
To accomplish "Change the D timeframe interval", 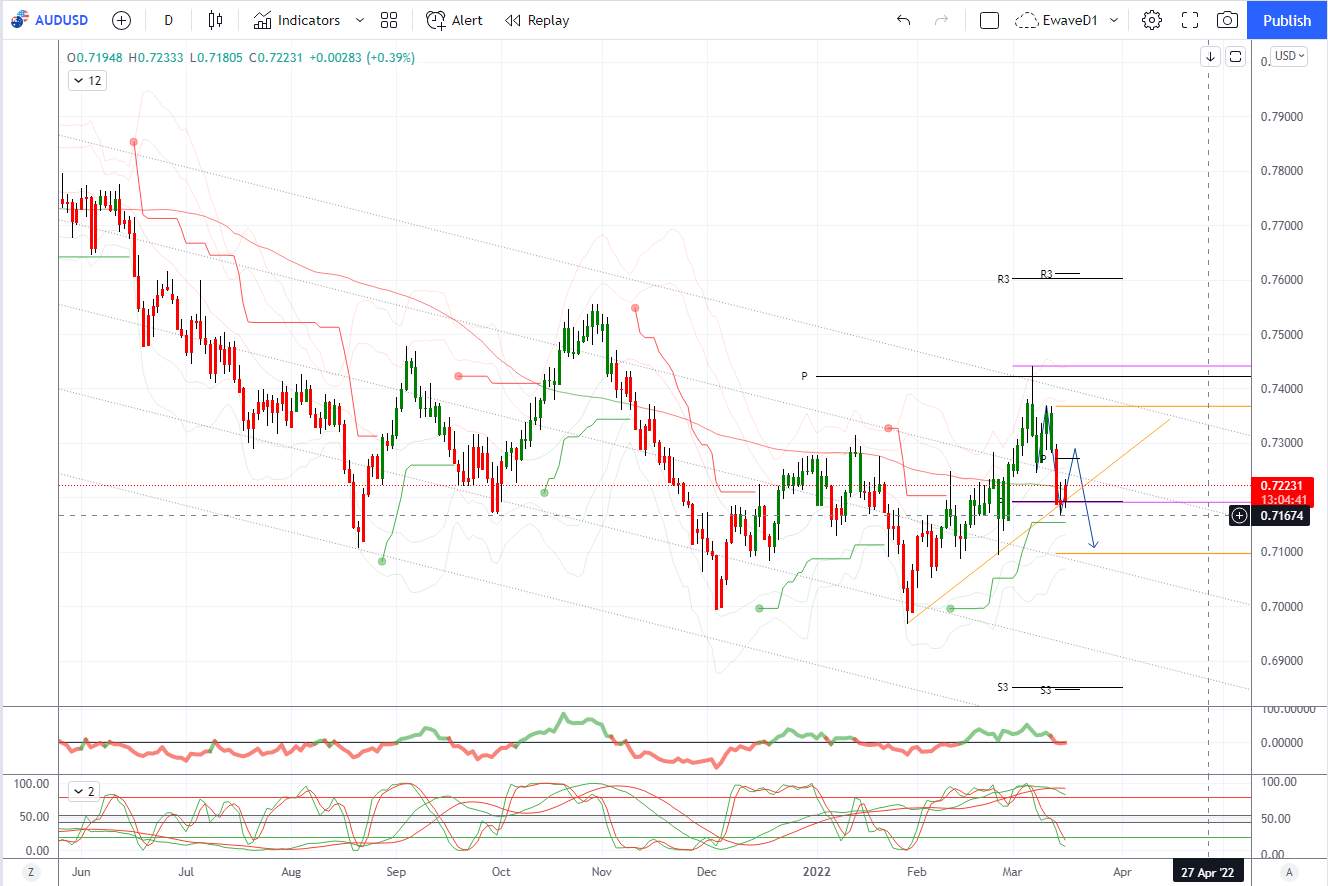I will tap(168, 20).
